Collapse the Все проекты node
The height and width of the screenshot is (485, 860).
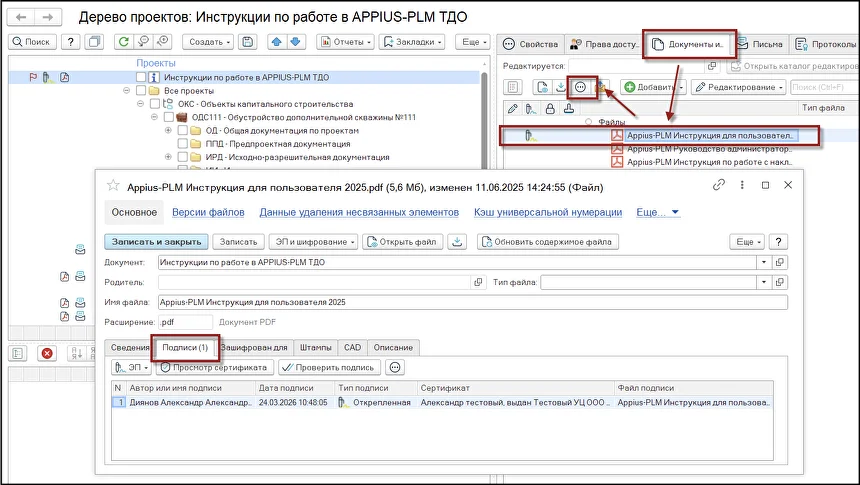(x=127, y=91)
